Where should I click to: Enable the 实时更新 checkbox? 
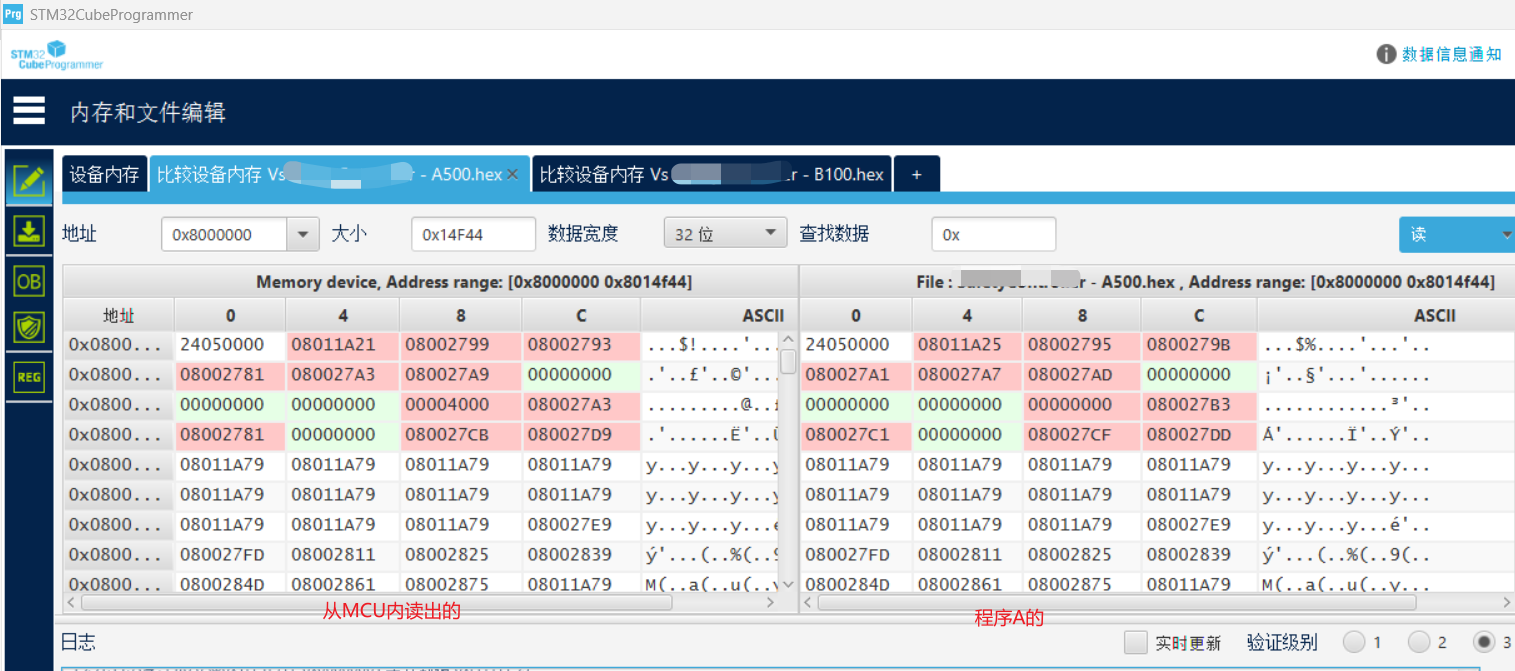(1135, 642)
